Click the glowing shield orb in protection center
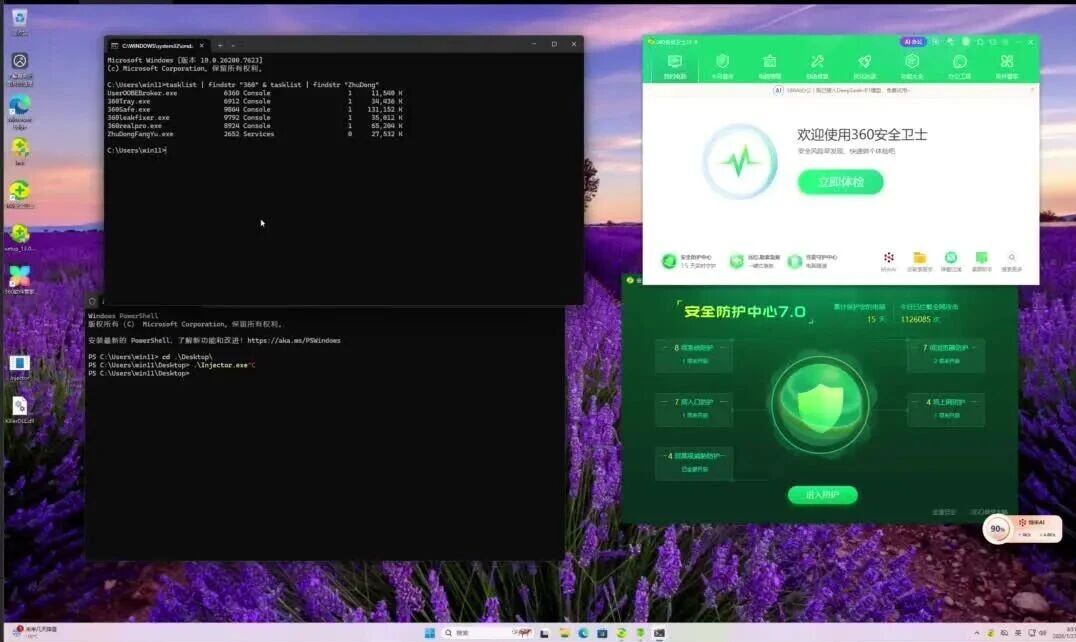 [x=820, y=404]
